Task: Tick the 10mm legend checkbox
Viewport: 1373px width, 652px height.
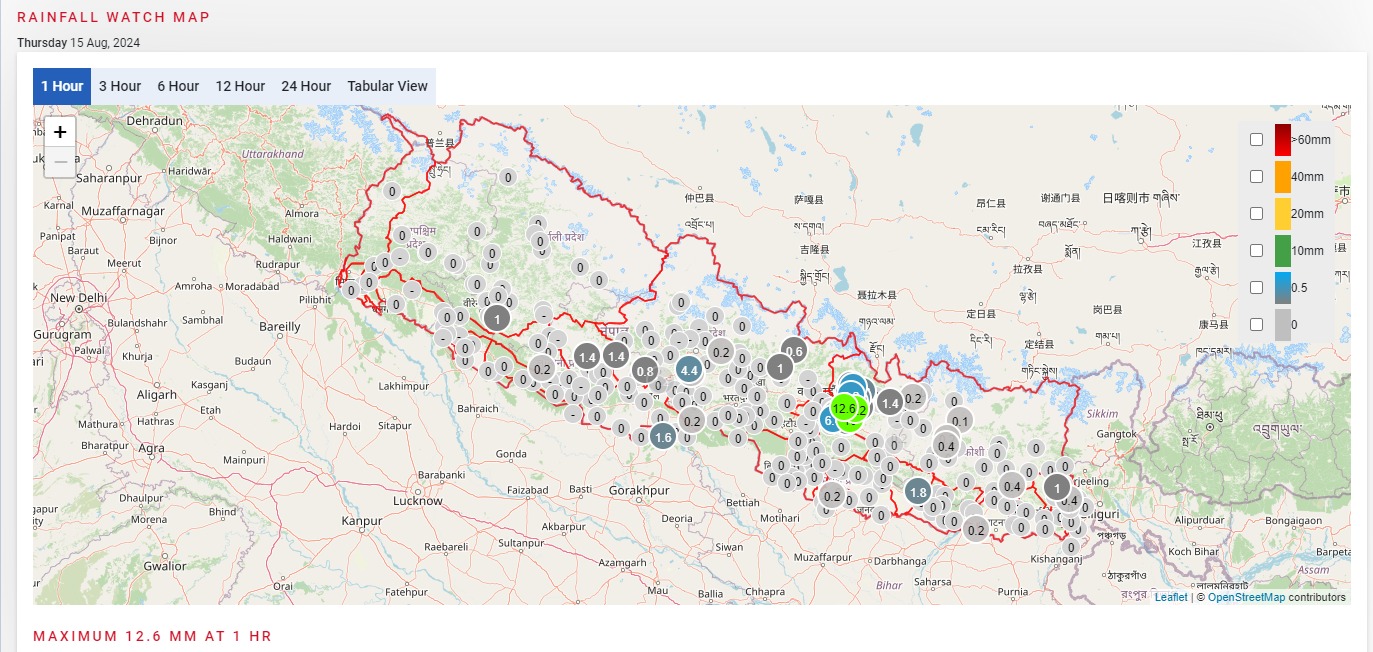Action: pyautogui.click(x=1256, y=250)
